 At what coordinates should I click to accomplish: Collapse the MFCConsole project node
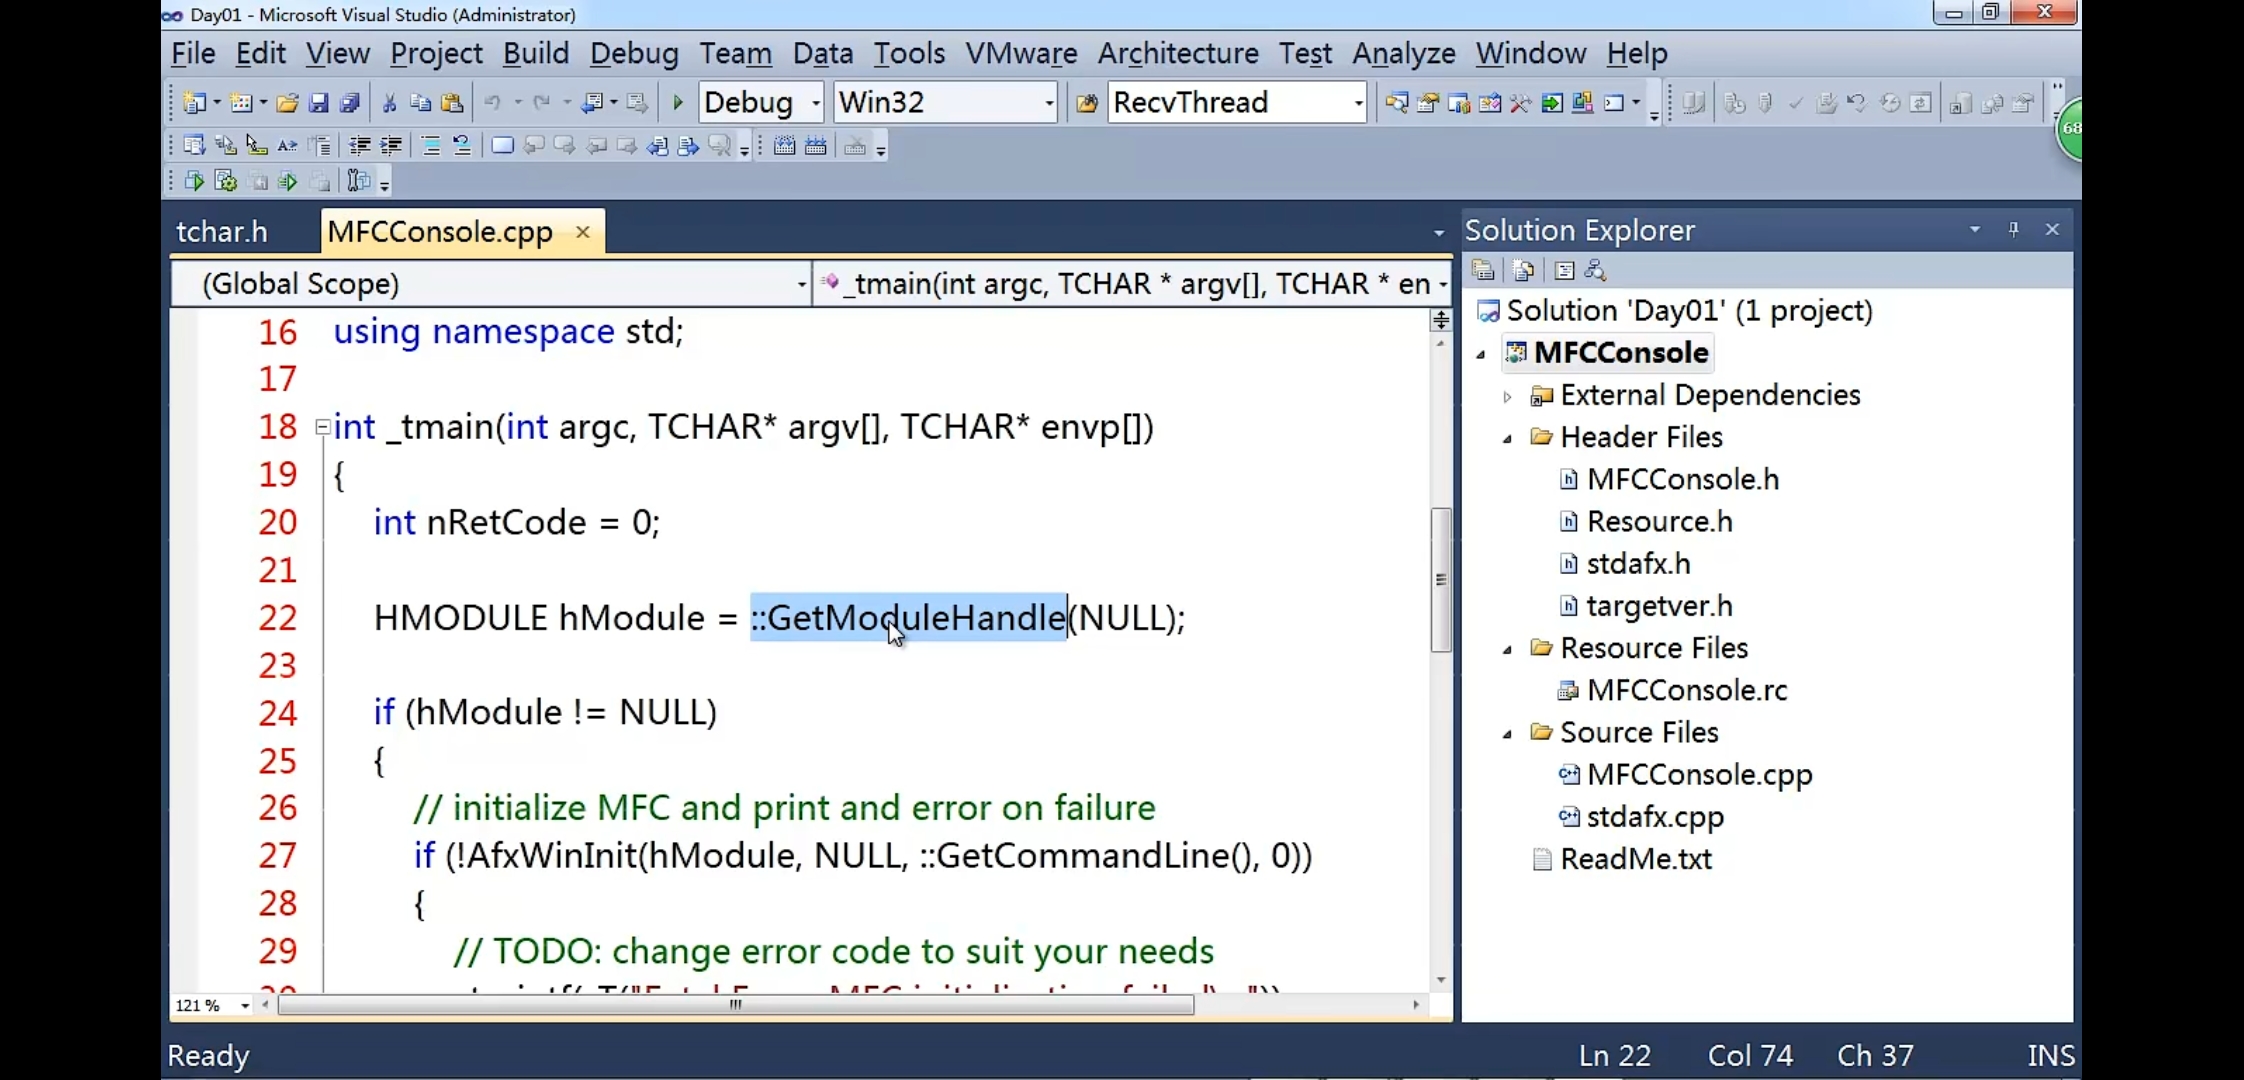coord(1481,355)
